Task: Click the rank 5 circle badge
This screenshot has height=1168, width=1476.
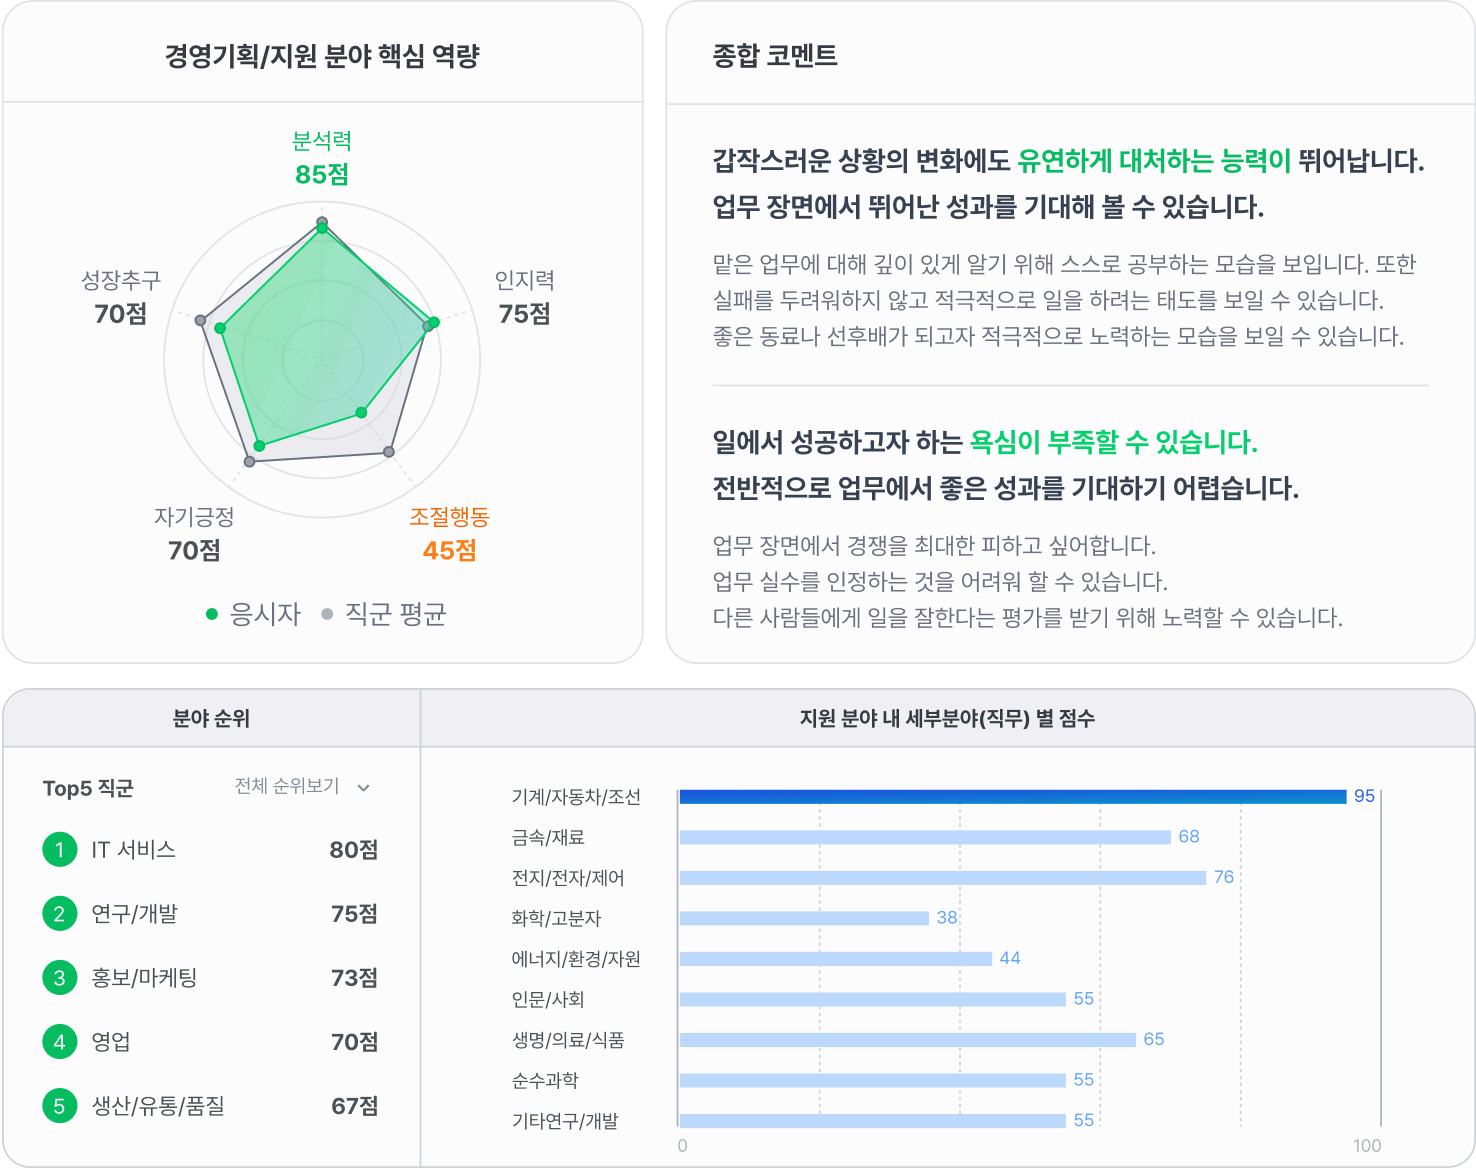Action: click(x=59, y=1106)
